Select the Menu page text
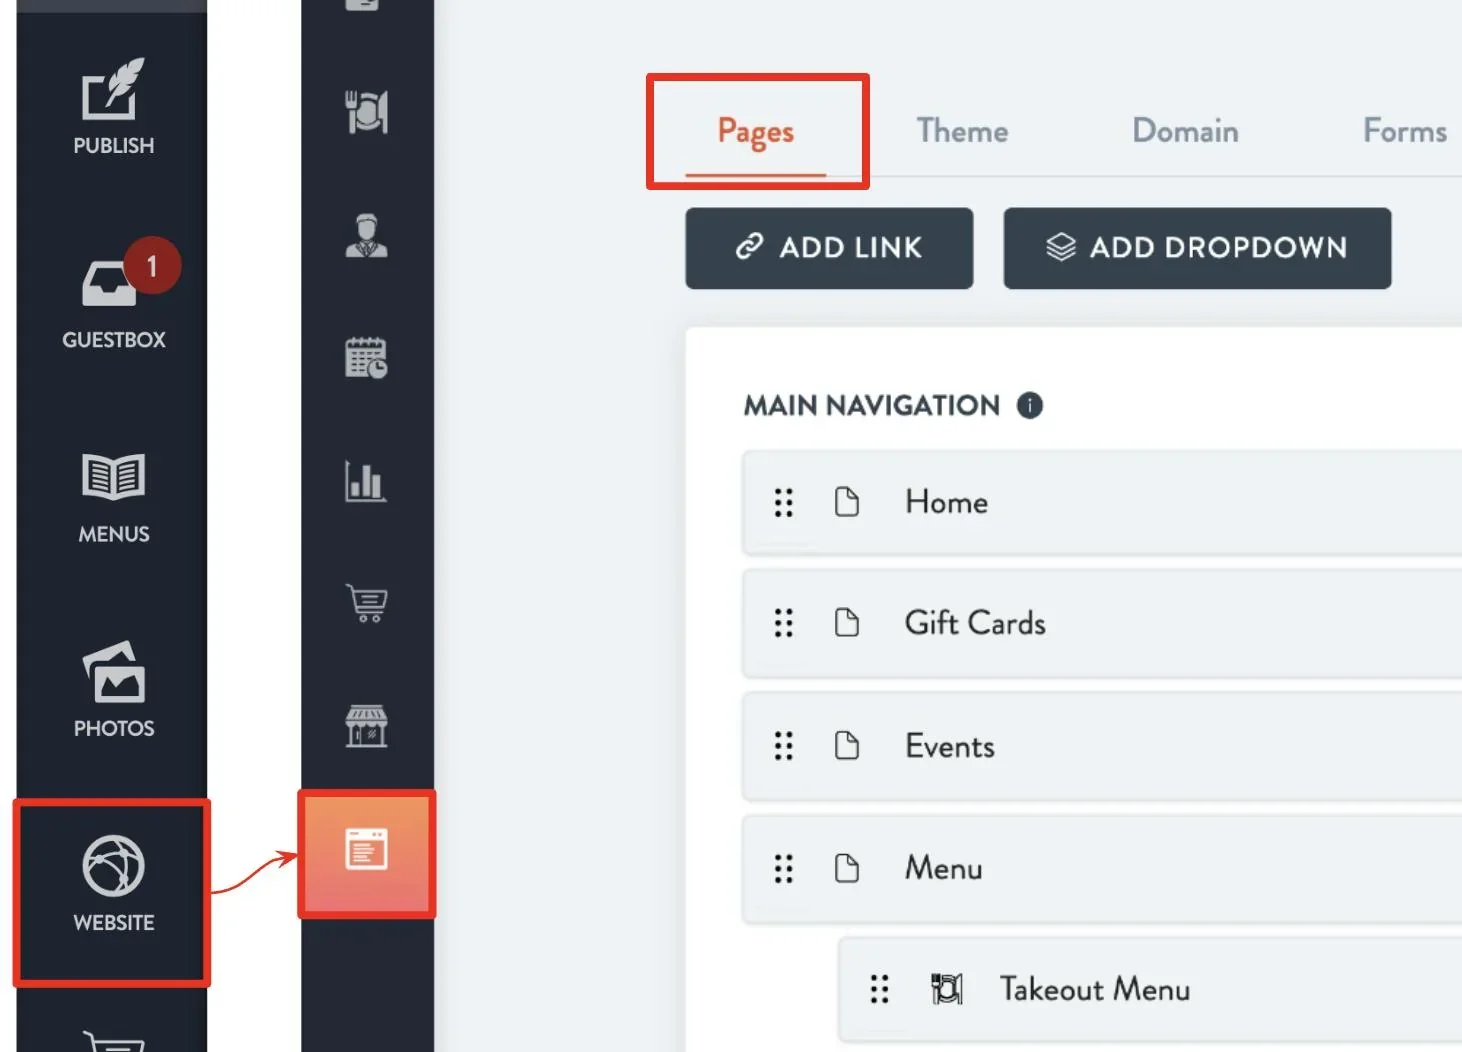 [943, 868]
